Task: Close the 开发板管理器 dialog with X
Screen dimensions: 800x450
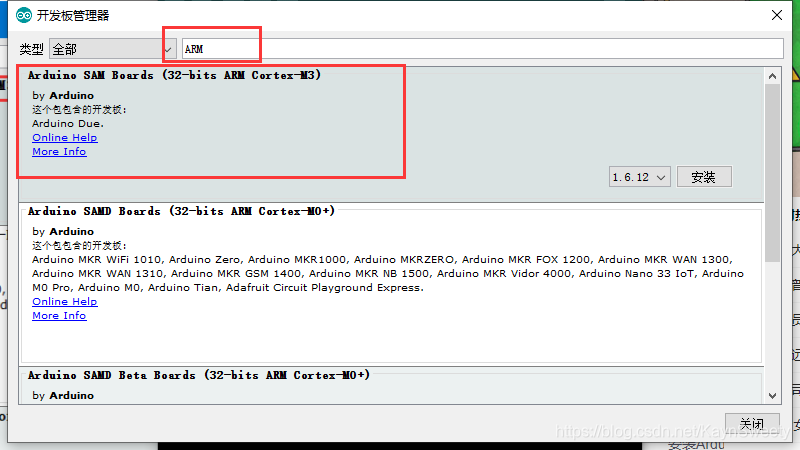Action: point(777,15)
